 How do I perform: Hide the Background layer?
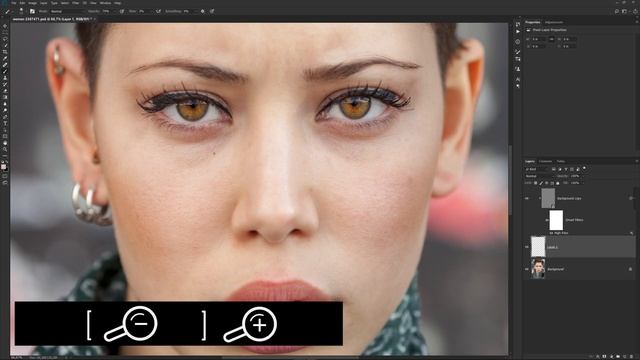click(x=527, y=269)
